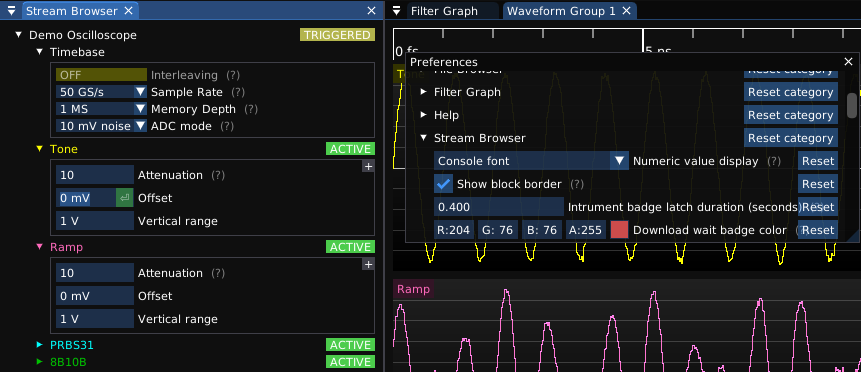Show help for Numeric value display (?)

(x=774, y=161)
